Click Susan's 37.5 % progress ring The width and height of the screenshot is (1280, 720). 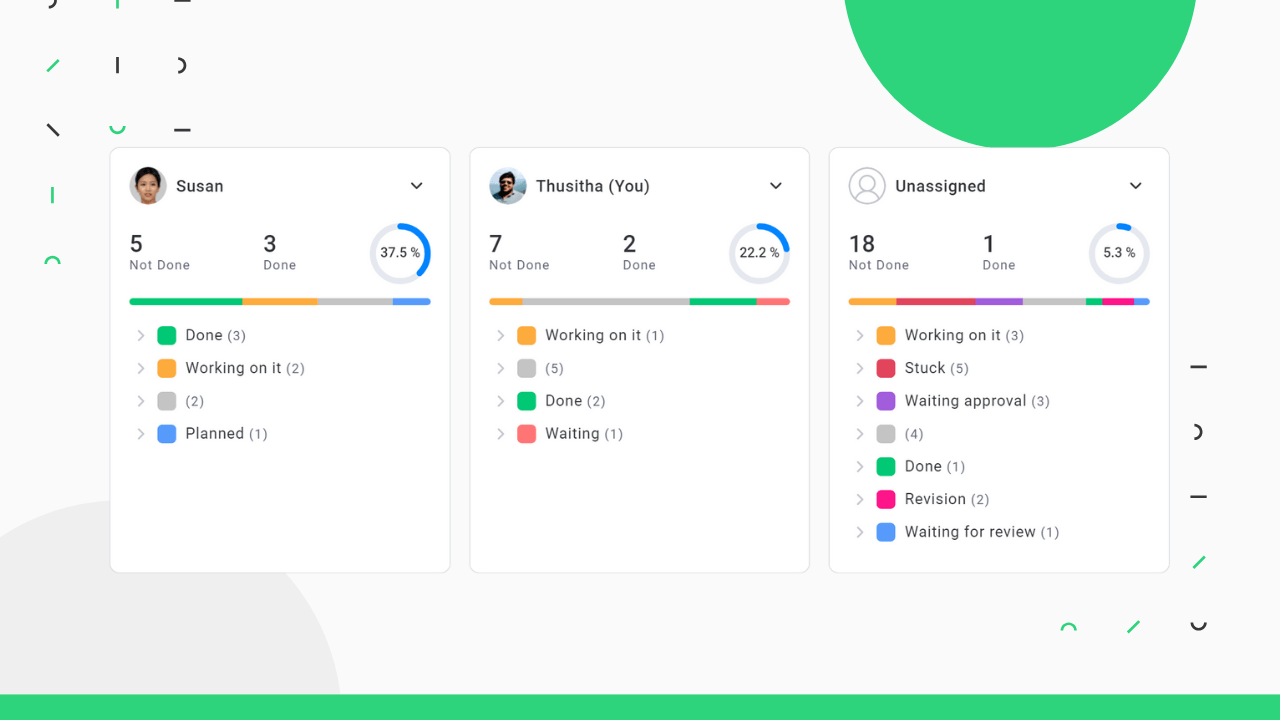coord(400,253)
